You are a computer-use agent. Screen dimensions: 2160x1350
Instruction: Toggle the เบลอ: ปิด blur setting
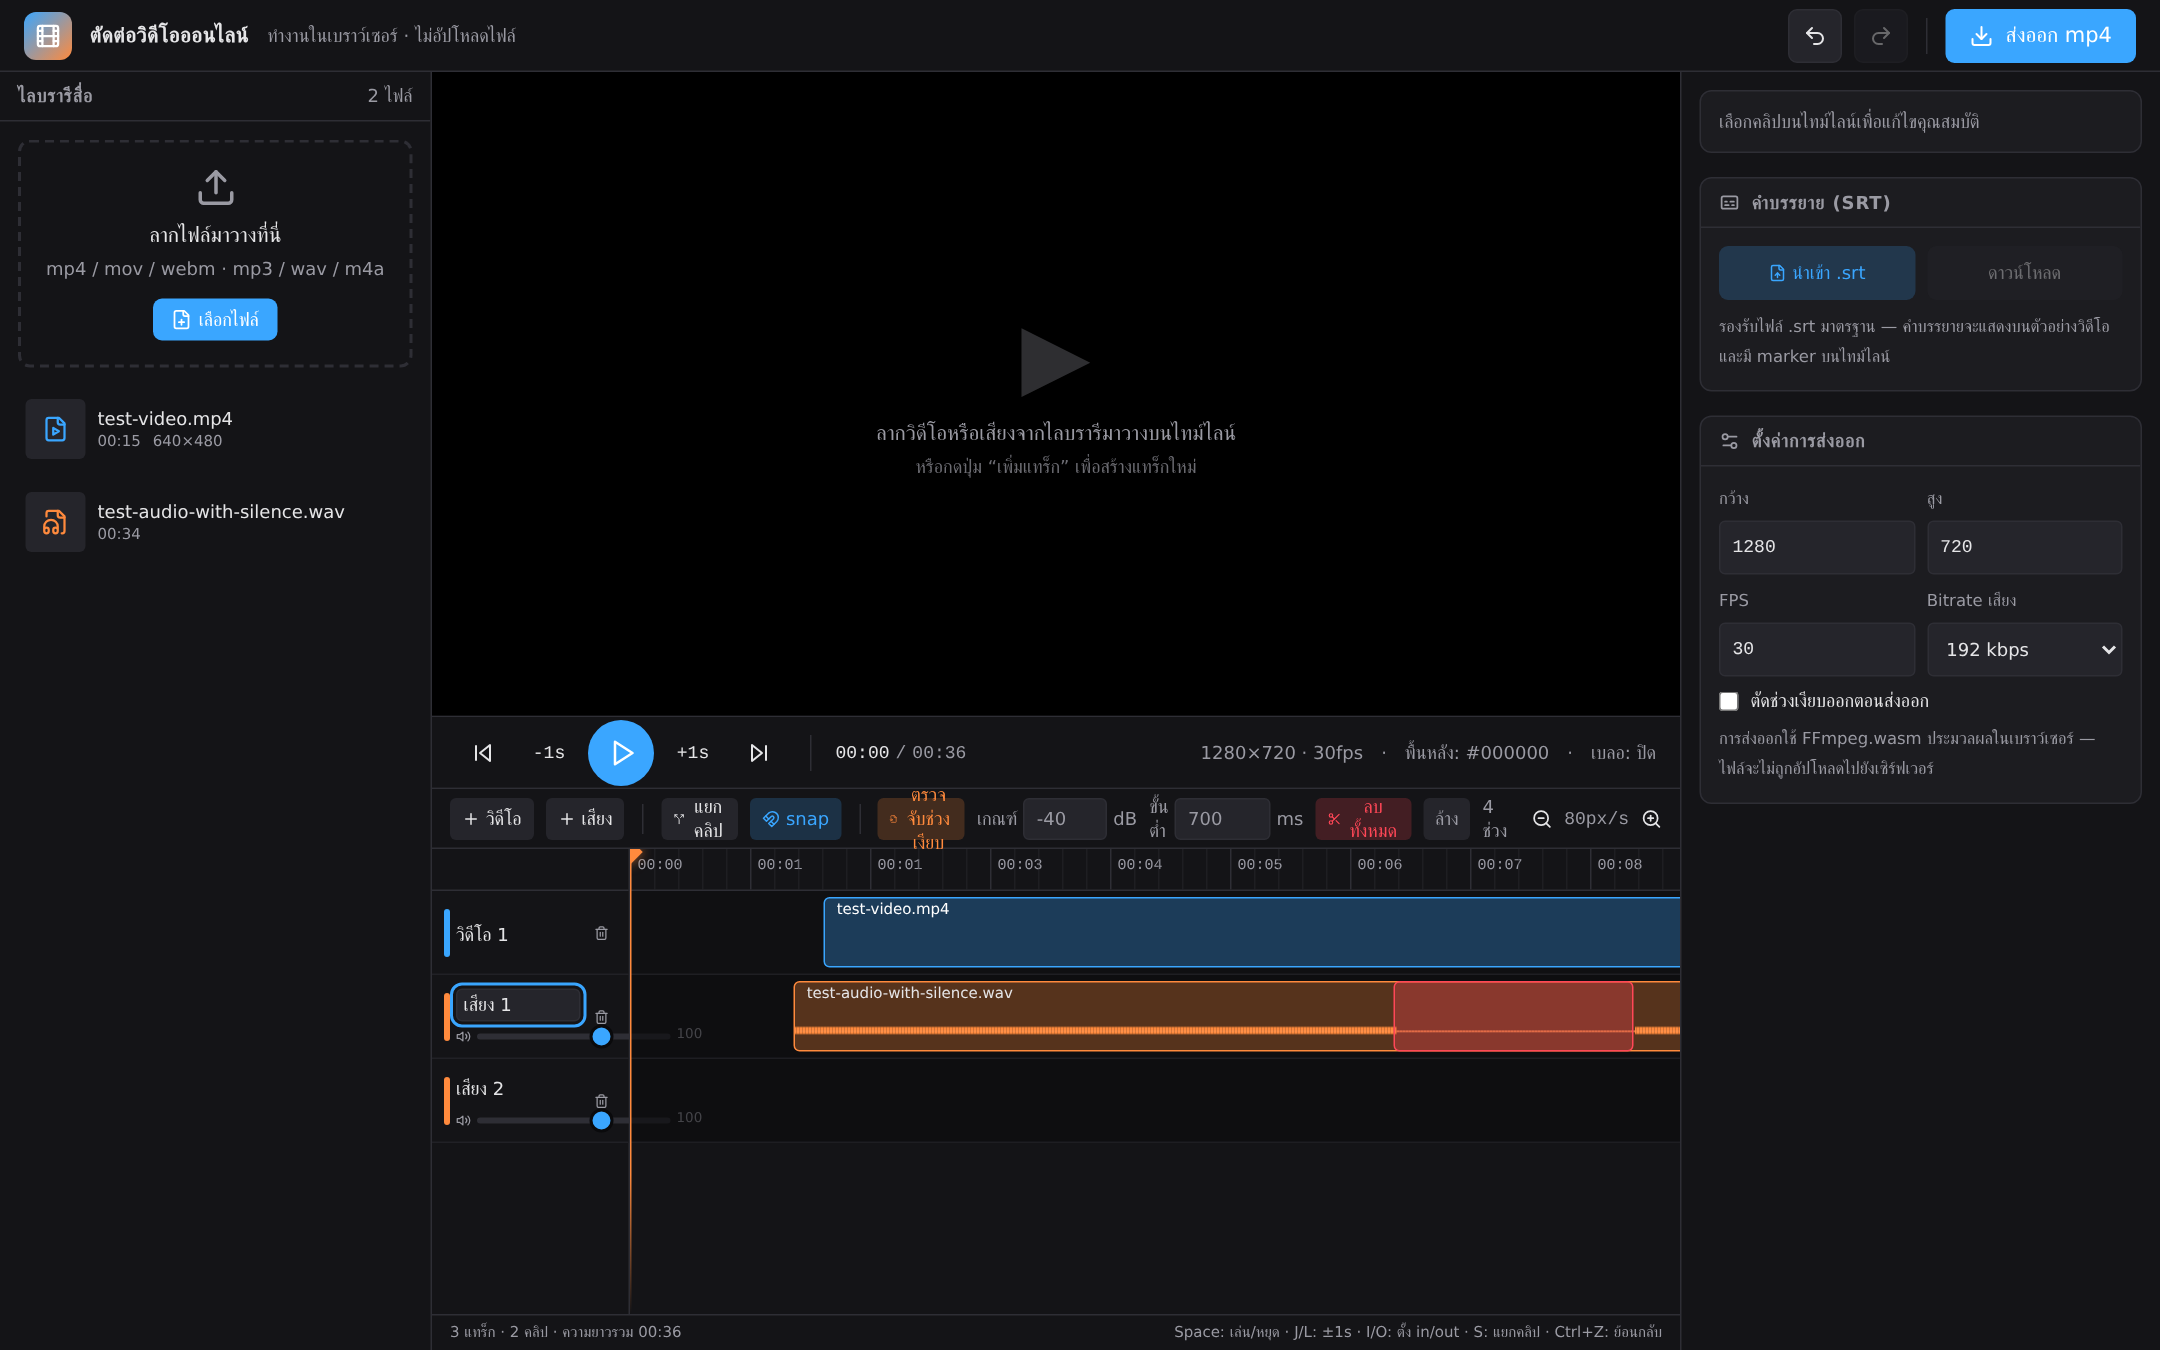[1623, 753]
